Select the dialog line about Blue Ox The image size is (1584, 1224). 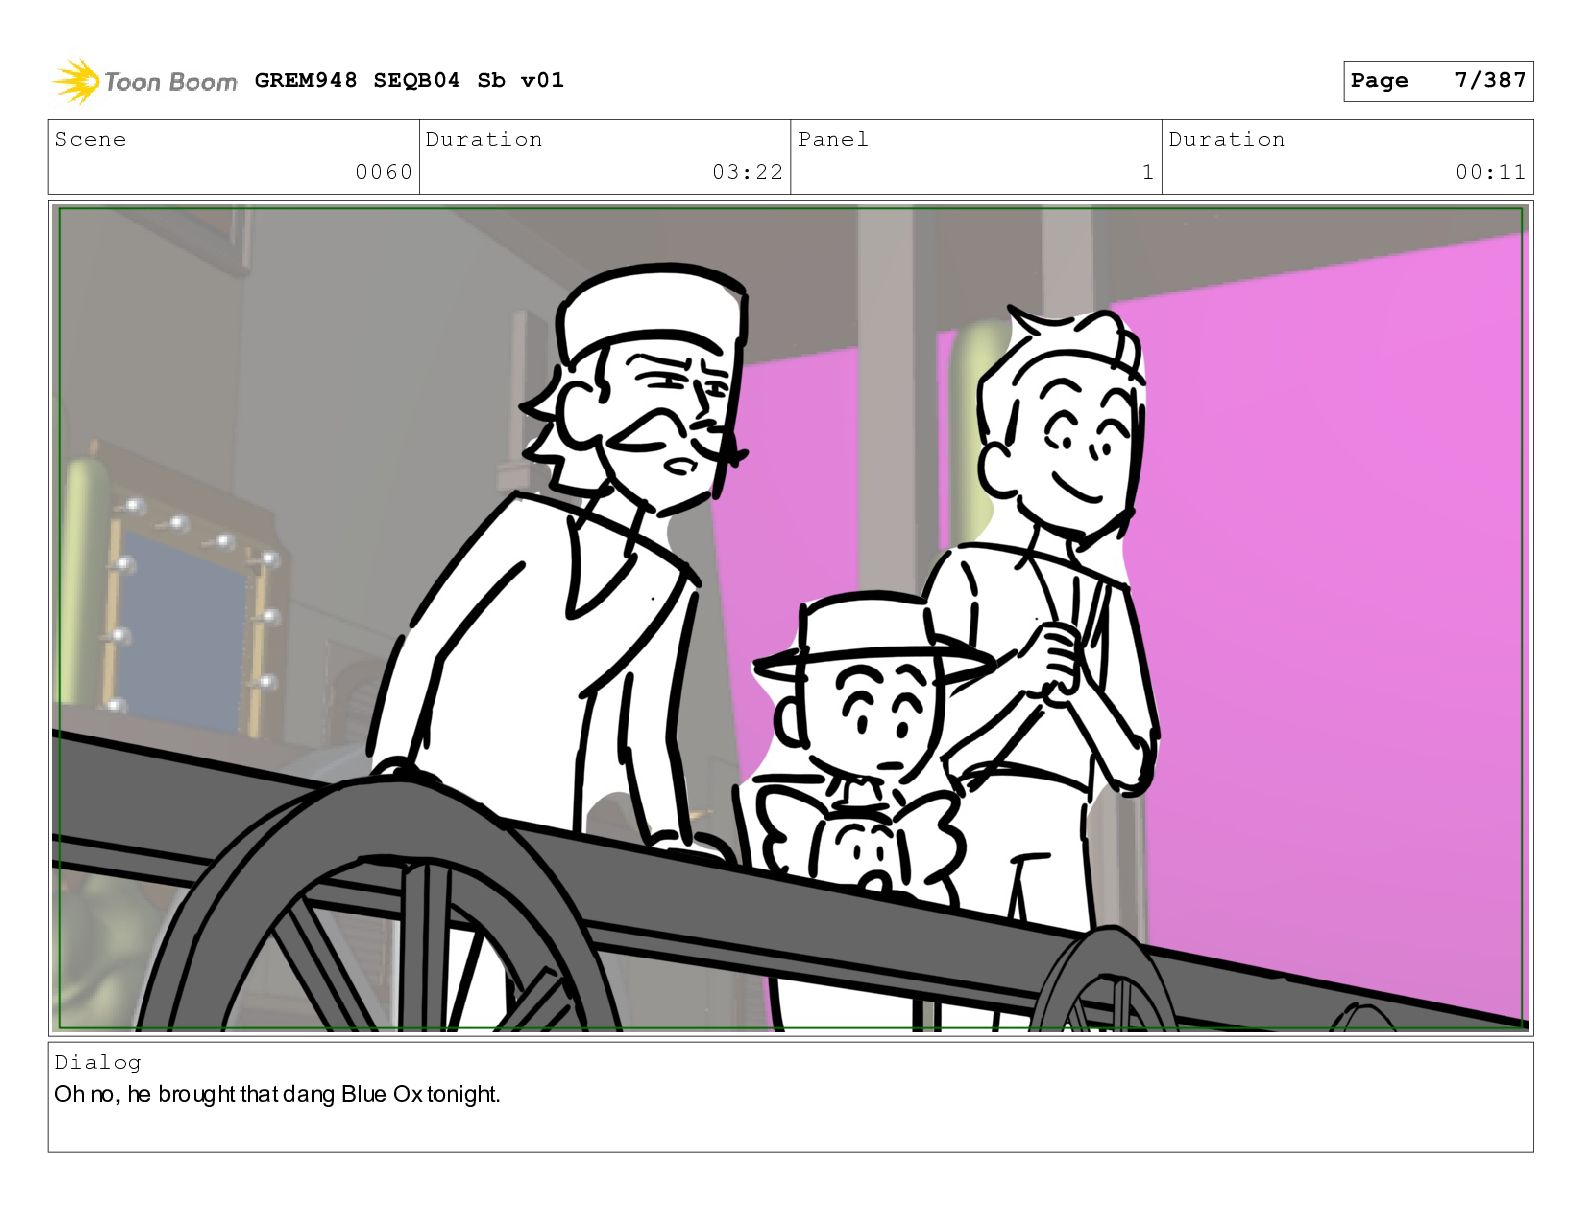pos(277,1094)
